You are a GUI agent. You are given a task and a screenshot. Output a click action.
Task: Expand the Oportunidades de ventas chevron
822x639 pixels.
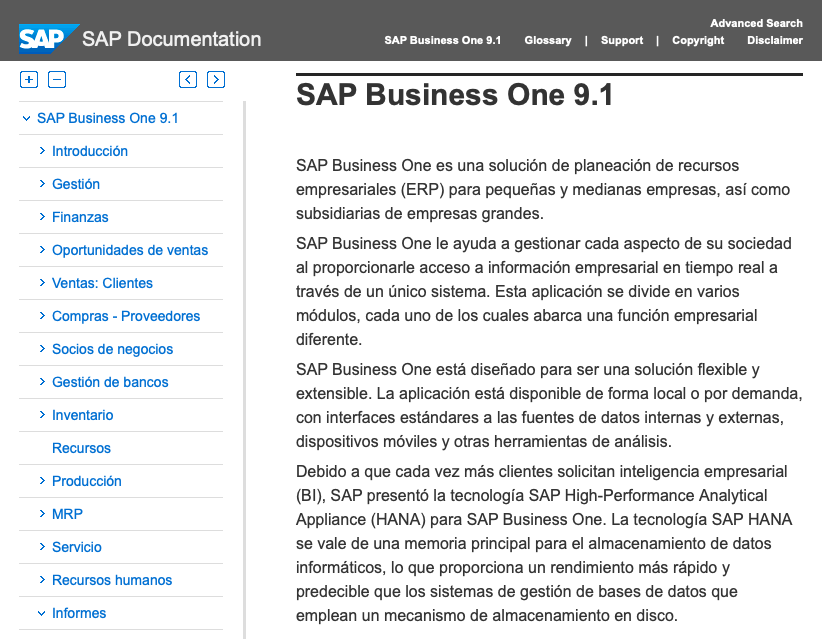pyautogui.click(x=42, y=250)
